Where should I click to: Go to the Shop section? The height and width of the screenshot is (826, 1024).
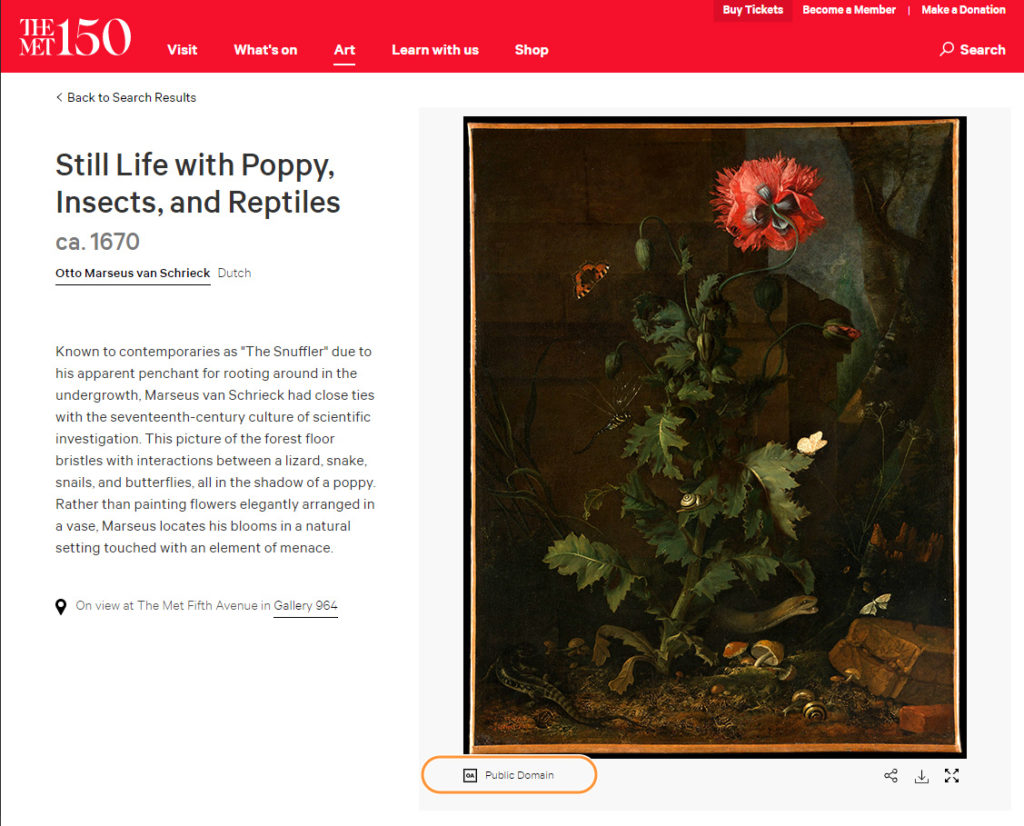[532, 50]
